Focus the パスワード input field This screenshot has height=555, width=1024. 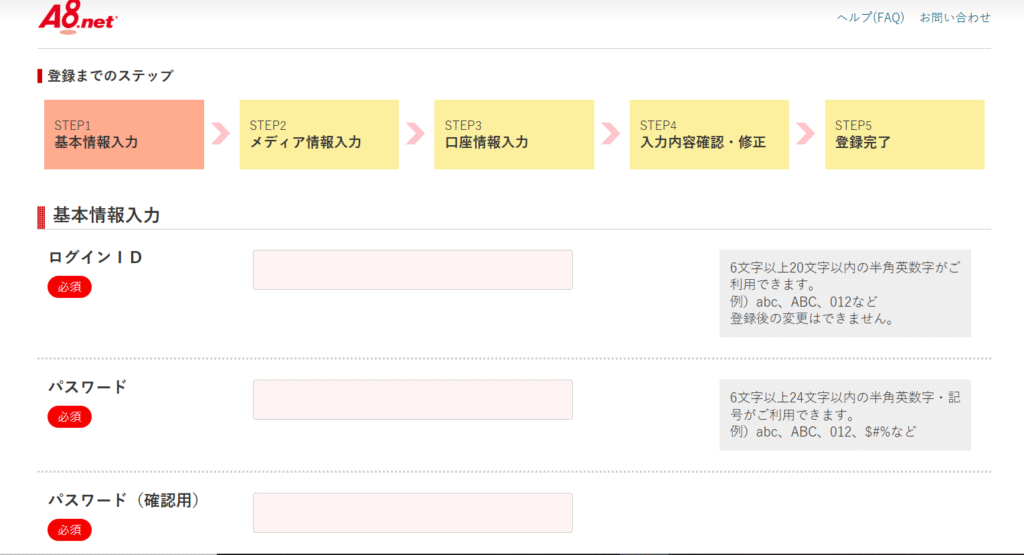(x=413, y=400)
